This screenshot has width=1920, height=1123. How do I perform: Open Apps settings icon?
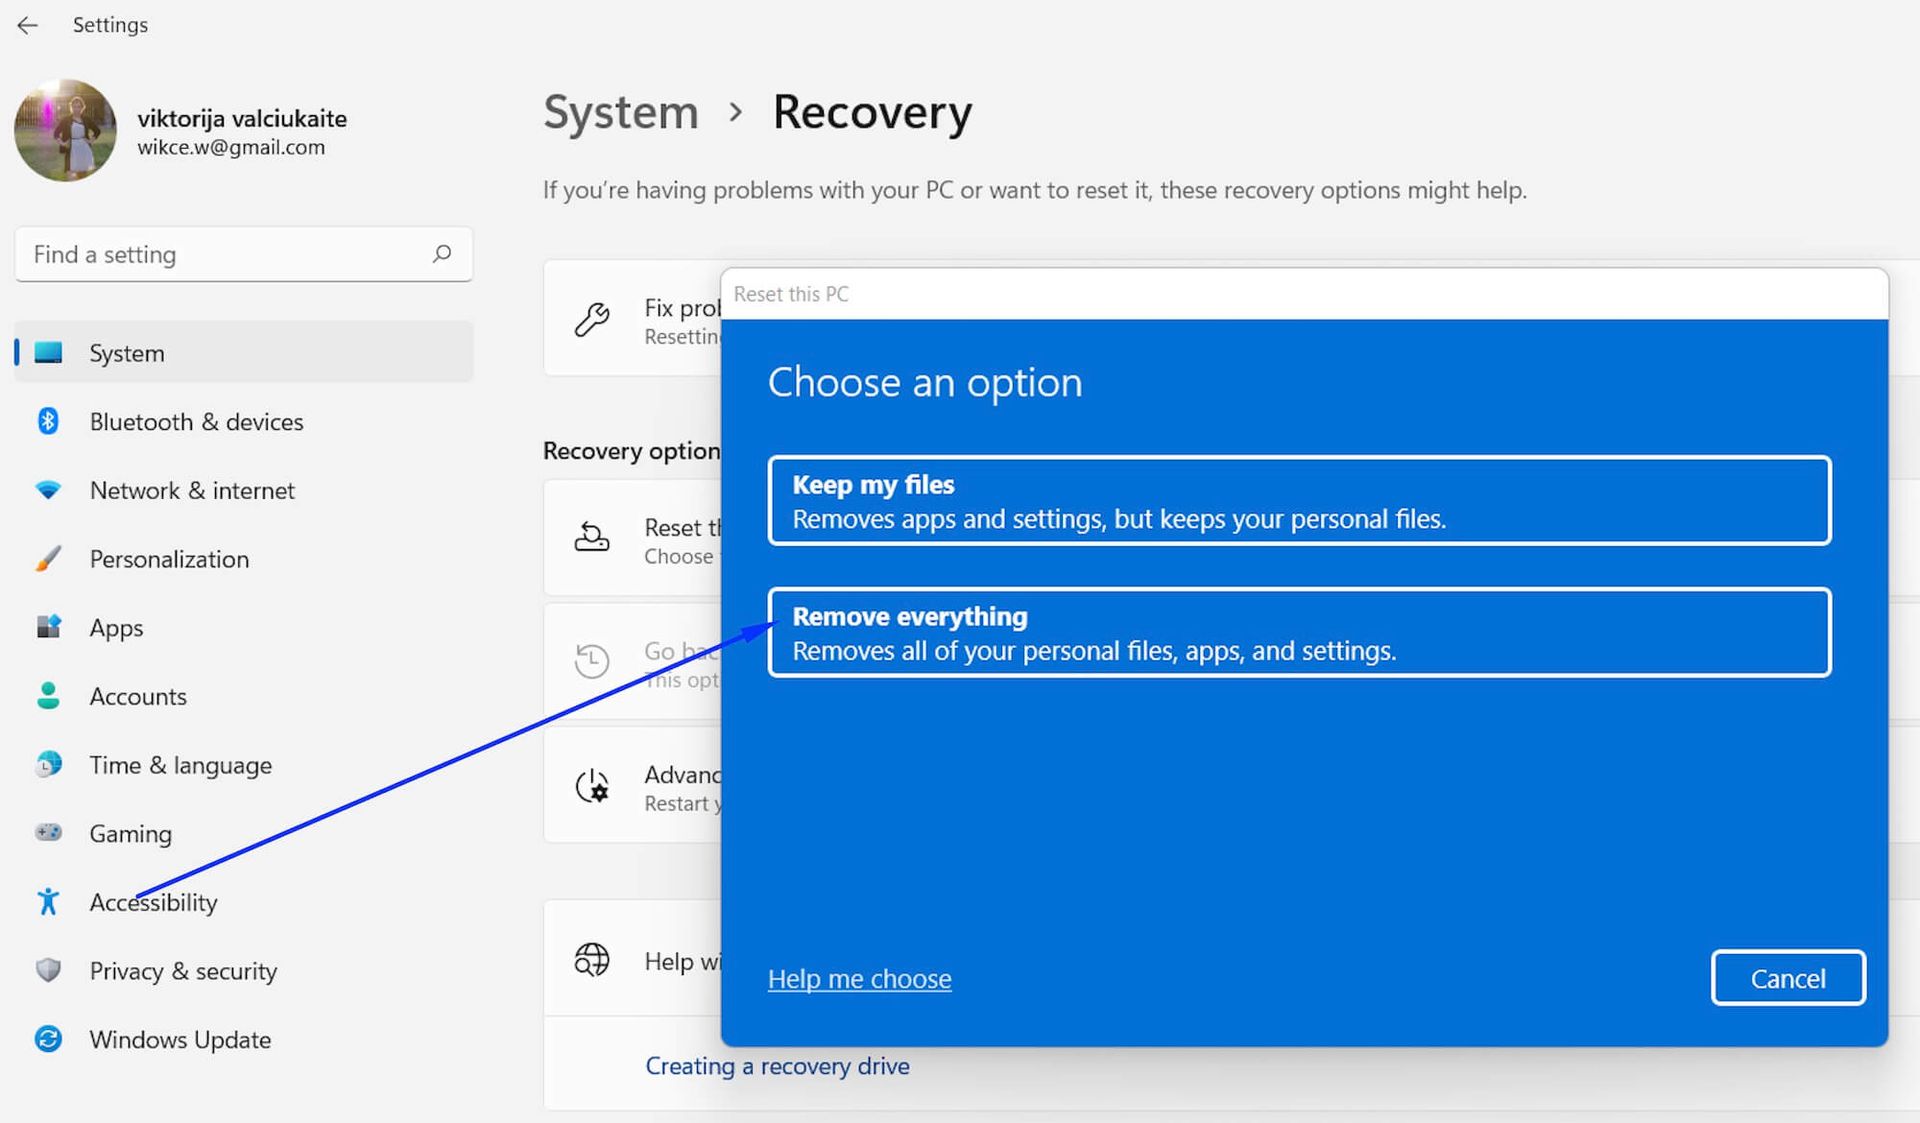pyautogui.click(x=48, y=624)
